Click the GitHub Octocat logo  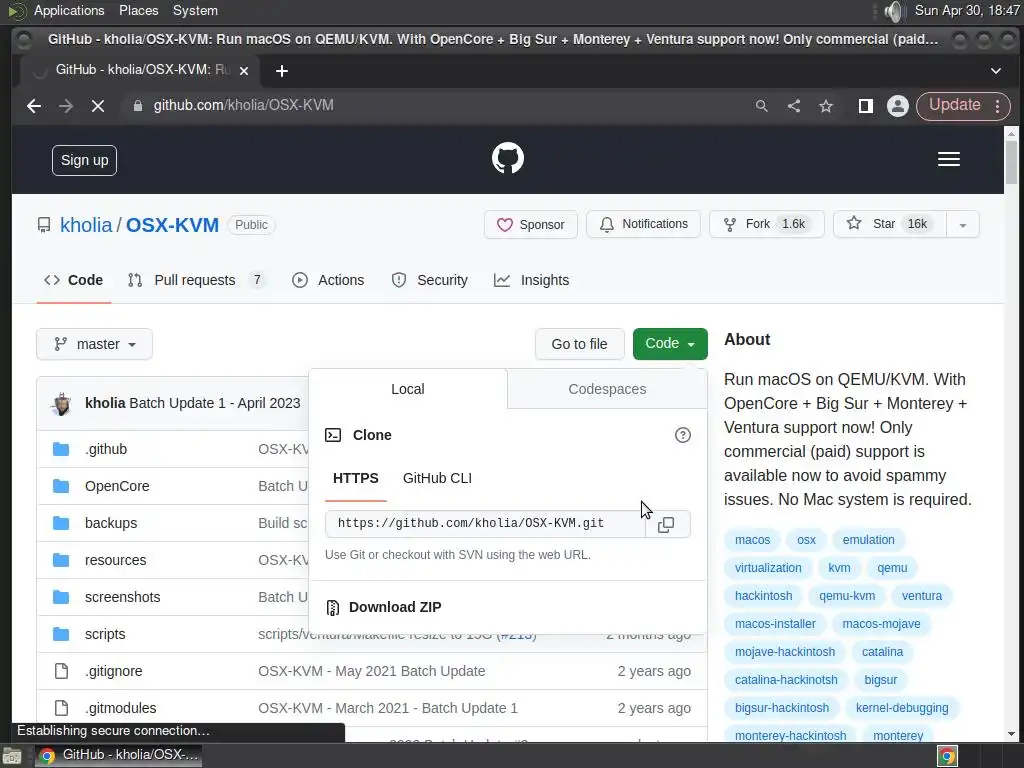coord(507,158)
